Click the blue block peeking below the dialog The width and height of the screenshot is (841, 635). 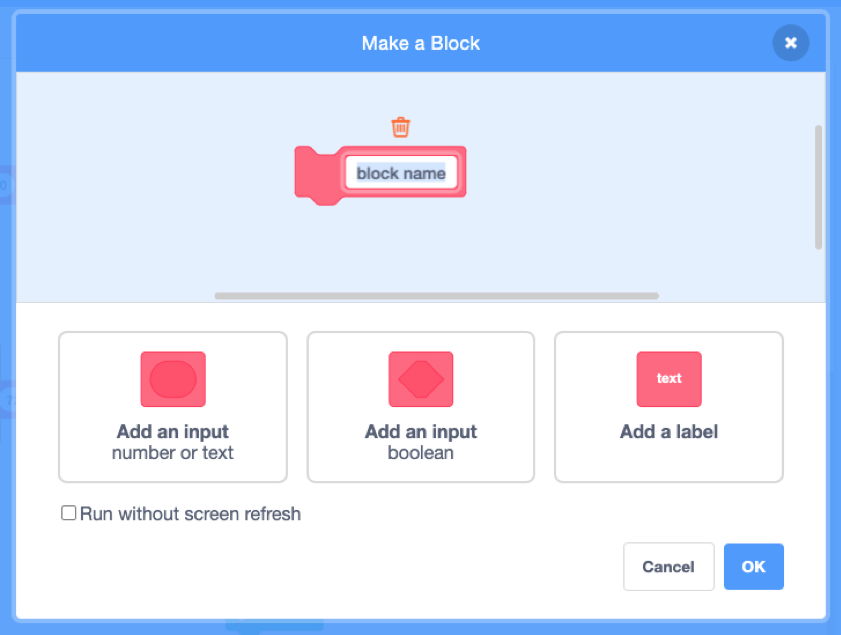[x=275, y=628]
